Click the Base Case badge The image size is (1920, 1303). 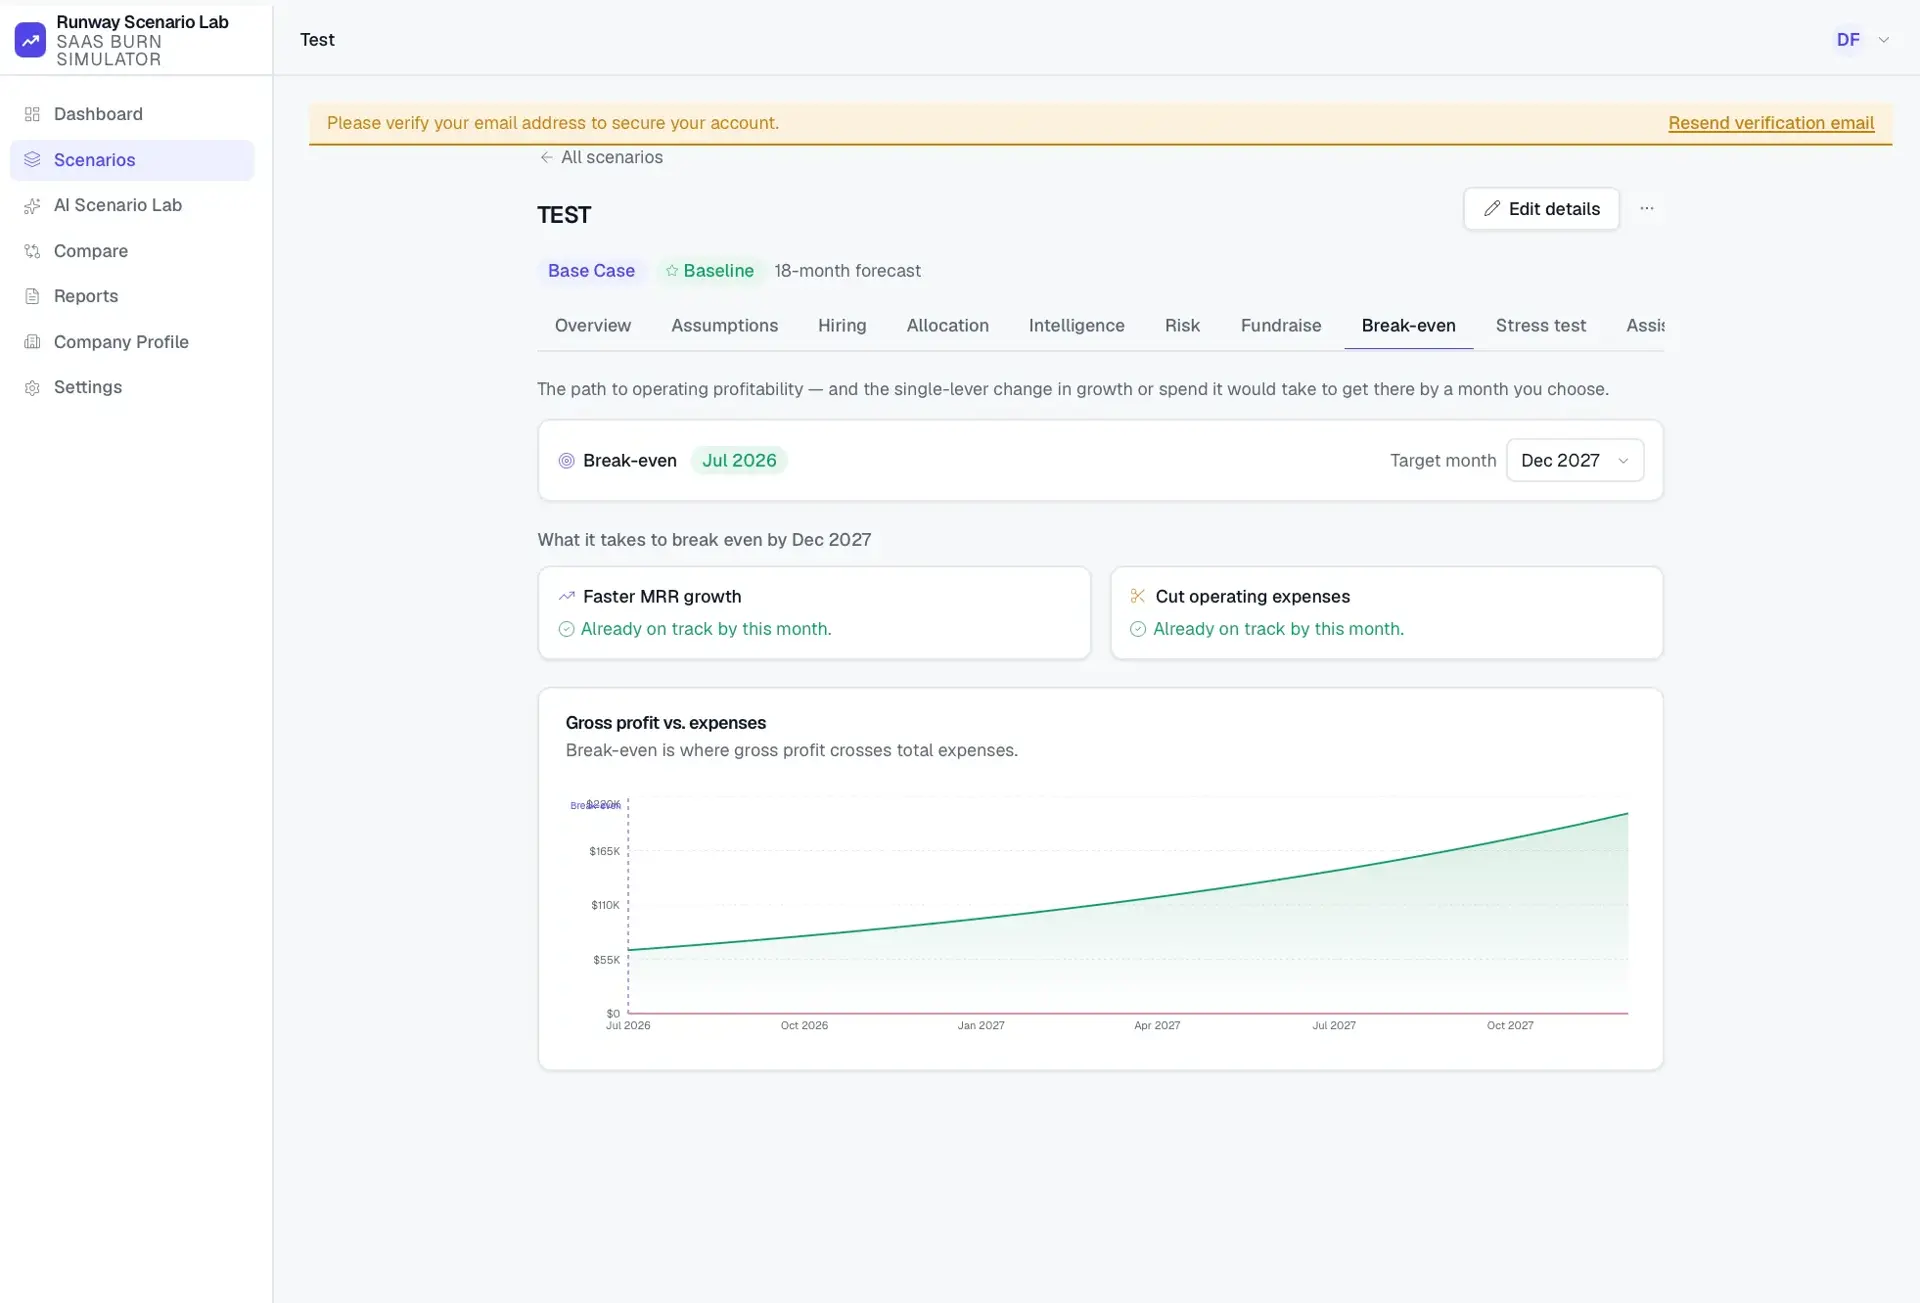click(591, 271)
